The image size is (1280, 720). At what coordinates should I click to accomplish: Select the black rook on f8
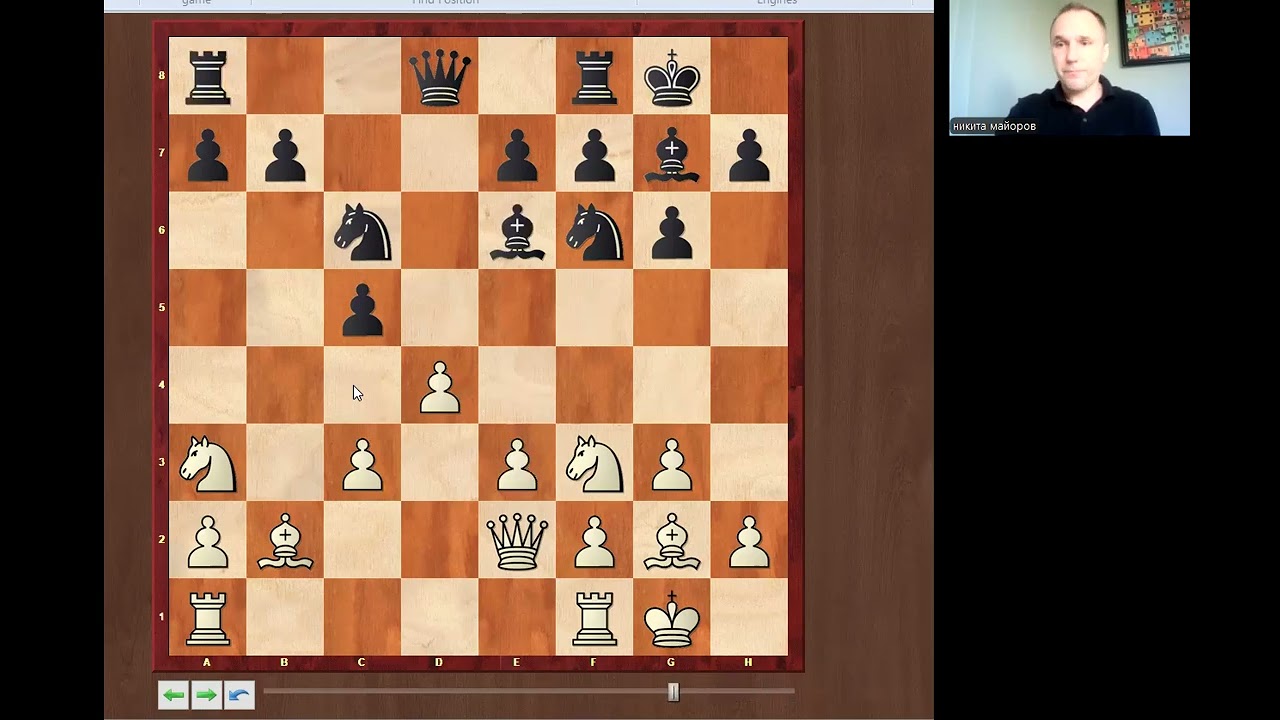click(x=595, y=78)
